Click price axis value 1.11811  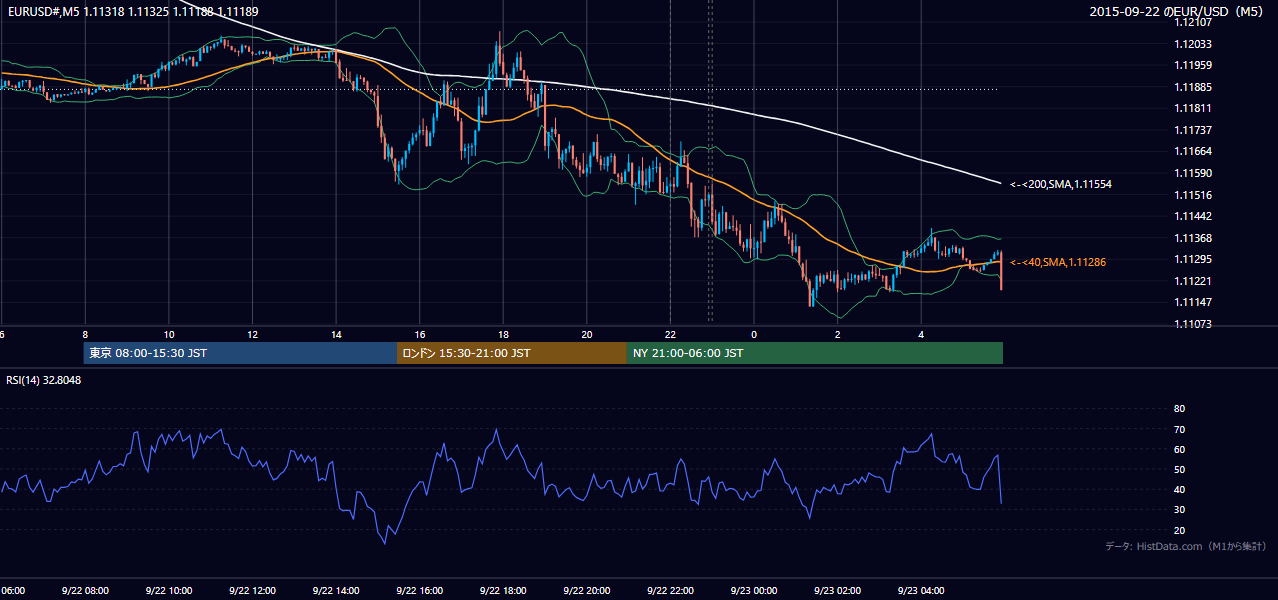[x=1193, y=108]
